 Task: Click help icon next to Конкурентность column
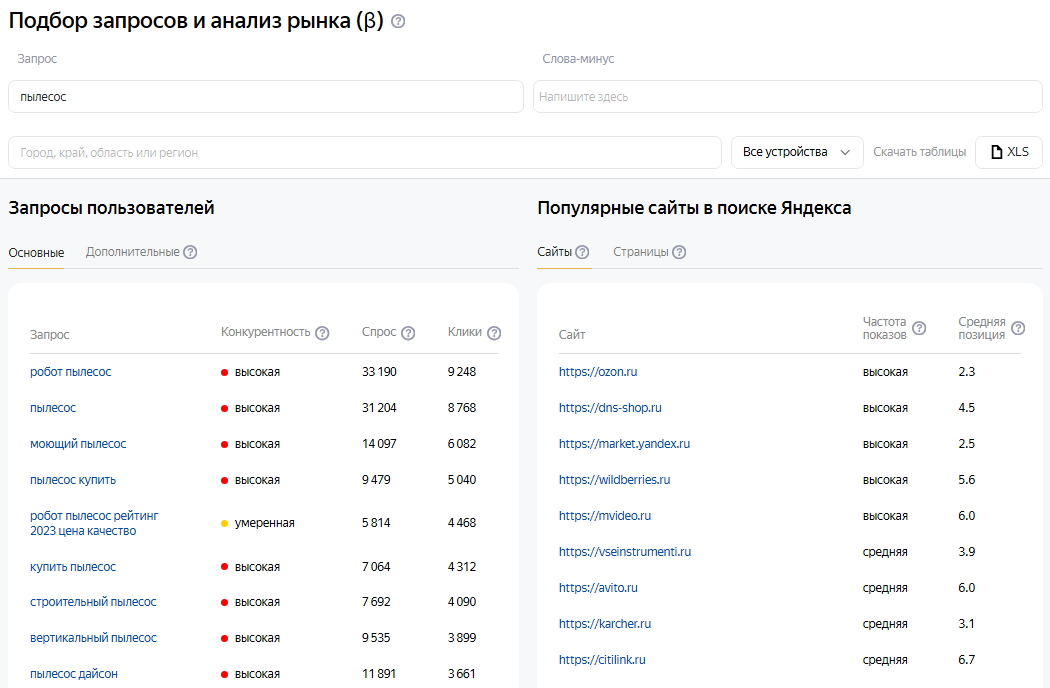(x=322, y=333)
